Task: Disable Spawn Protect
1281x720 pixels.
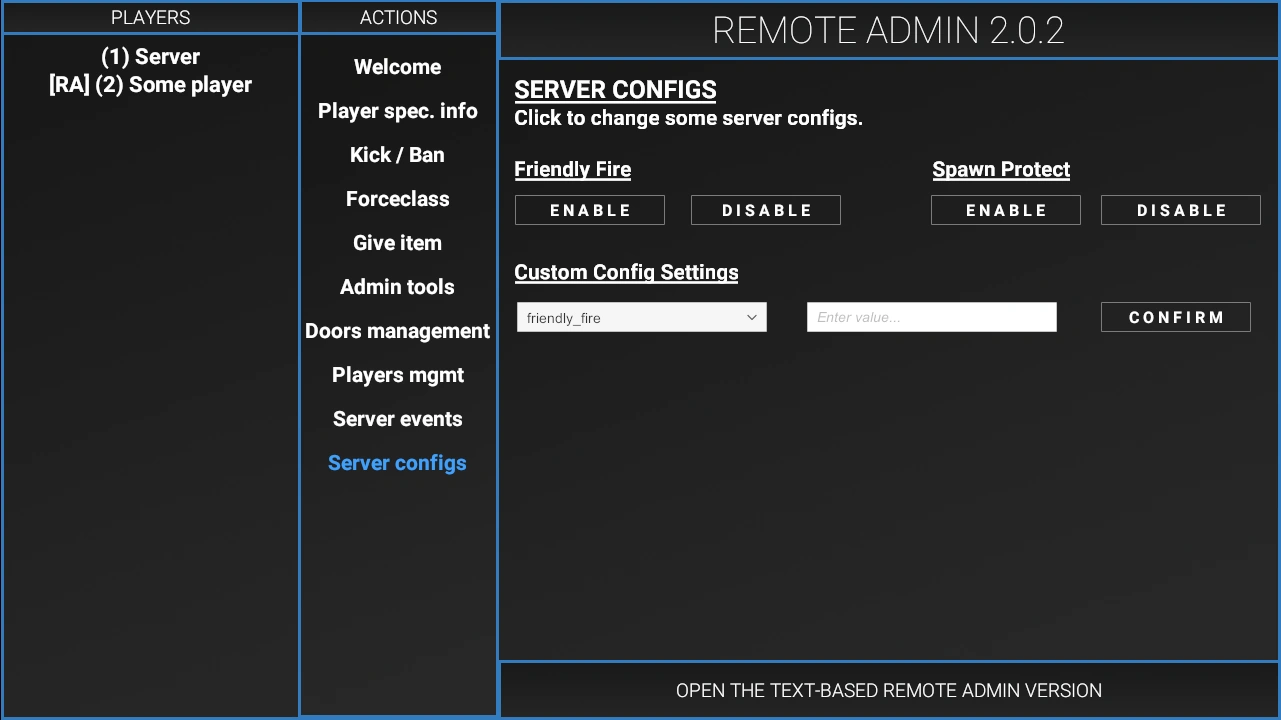Action: pos(1181,210)
